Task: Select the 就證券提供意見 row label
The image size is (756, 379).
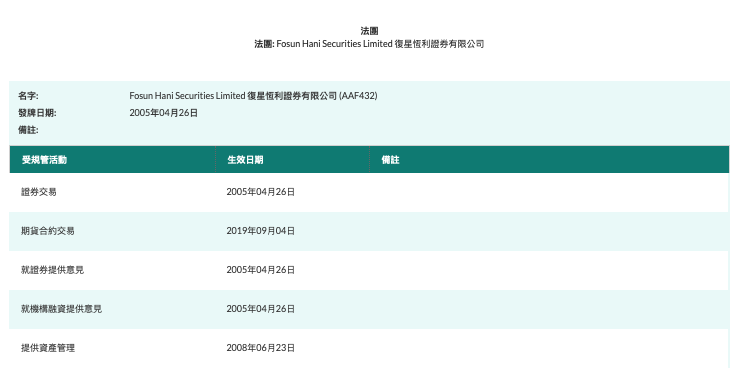Action: coord(52,270)
